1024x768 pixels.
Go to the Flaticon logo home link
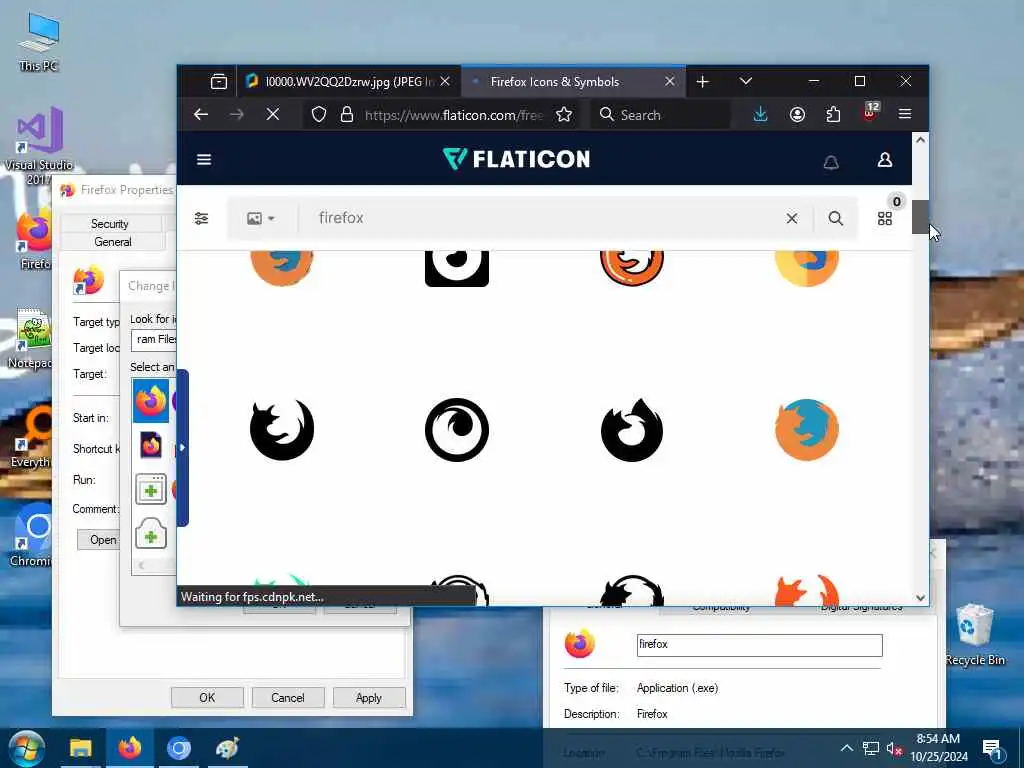(x=516, y=159)
